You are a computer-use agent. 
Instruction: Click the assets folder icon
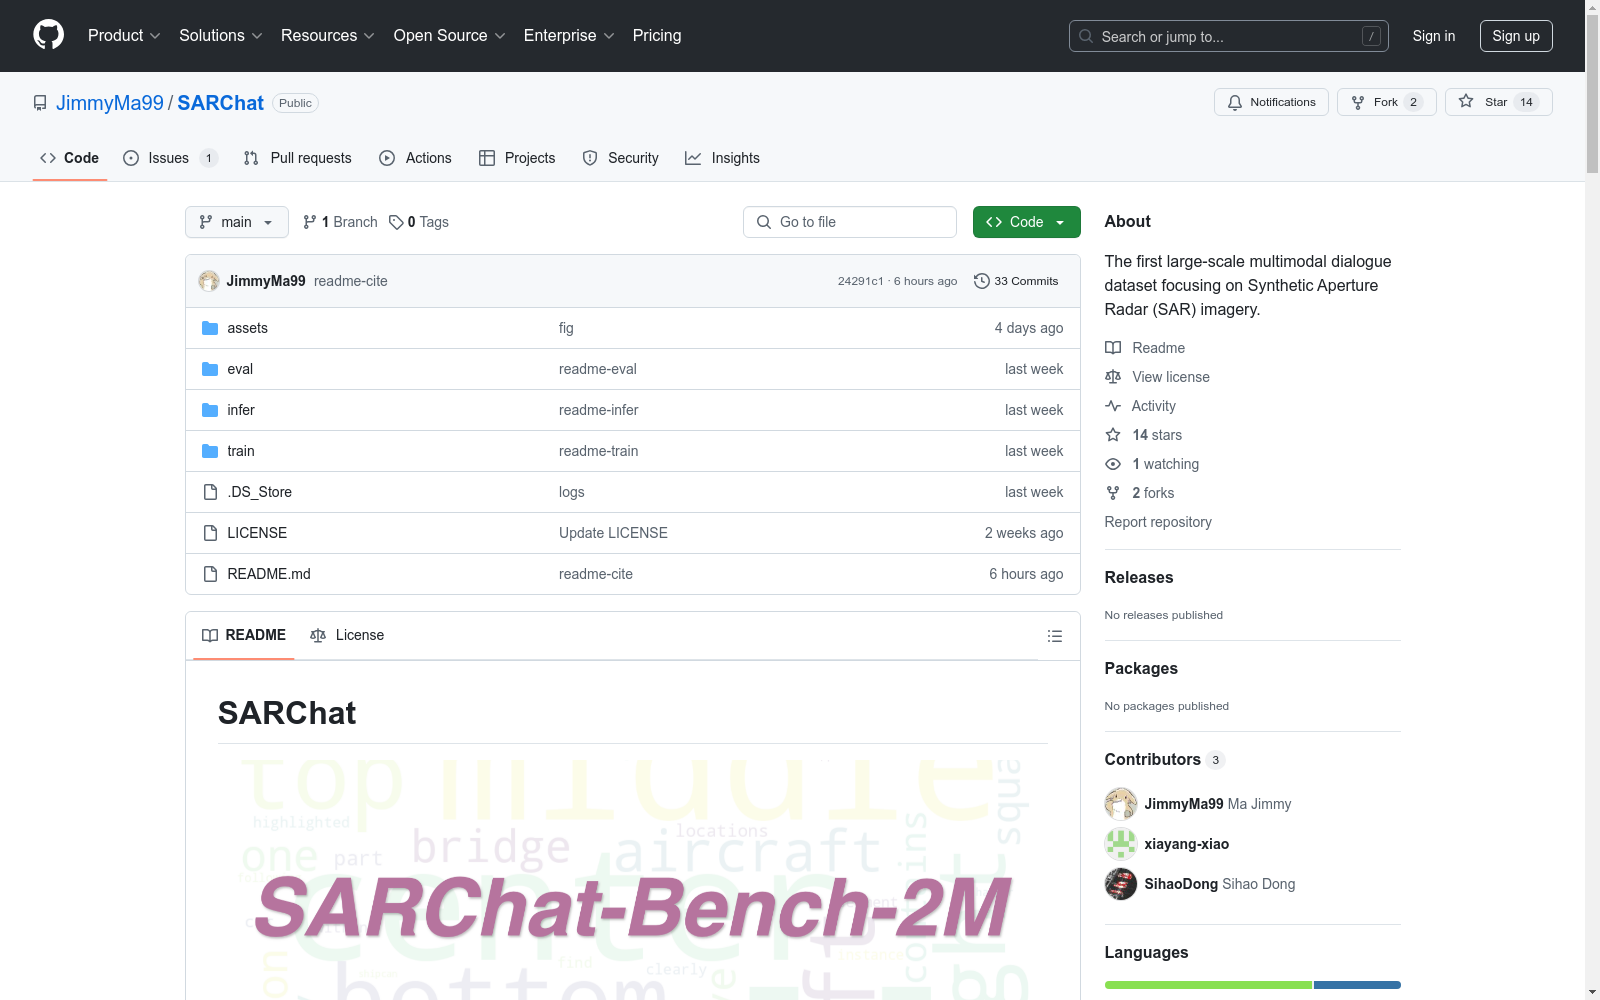click(210, 328)
